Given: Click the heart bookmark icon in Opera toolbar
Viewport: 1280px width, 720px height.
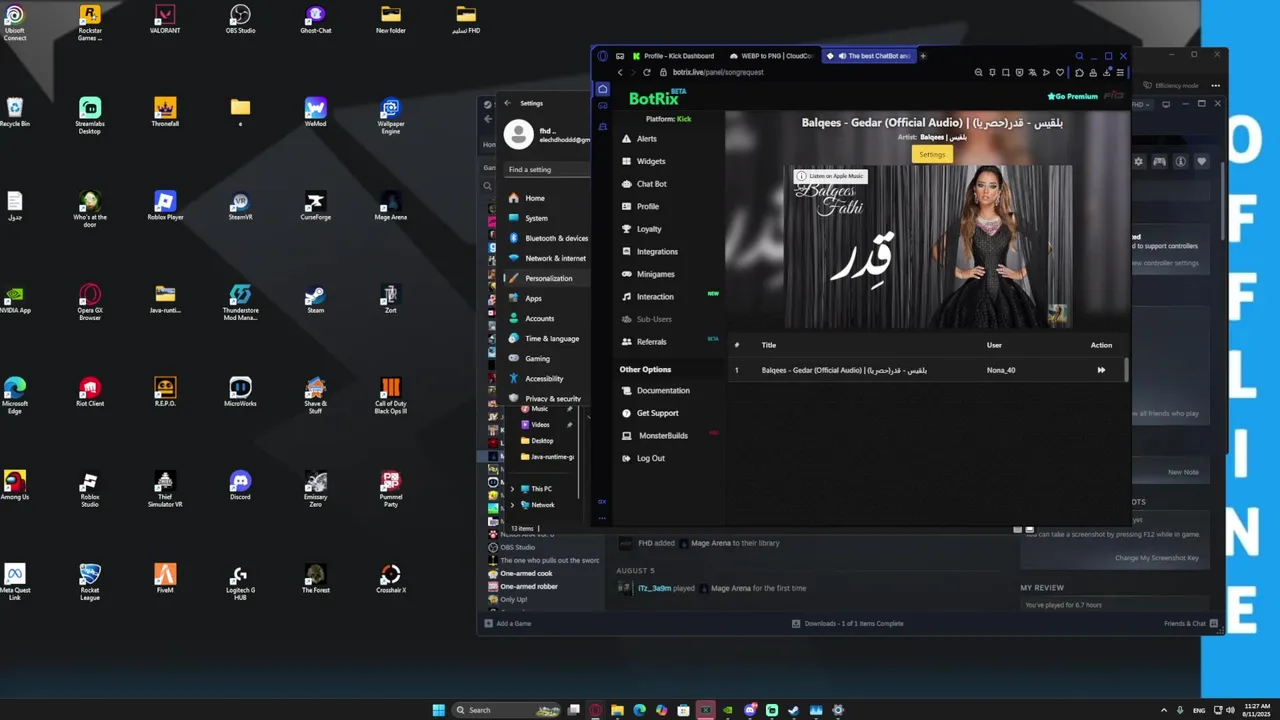Looking at the screenshot, I should (x=1060, y=72).
